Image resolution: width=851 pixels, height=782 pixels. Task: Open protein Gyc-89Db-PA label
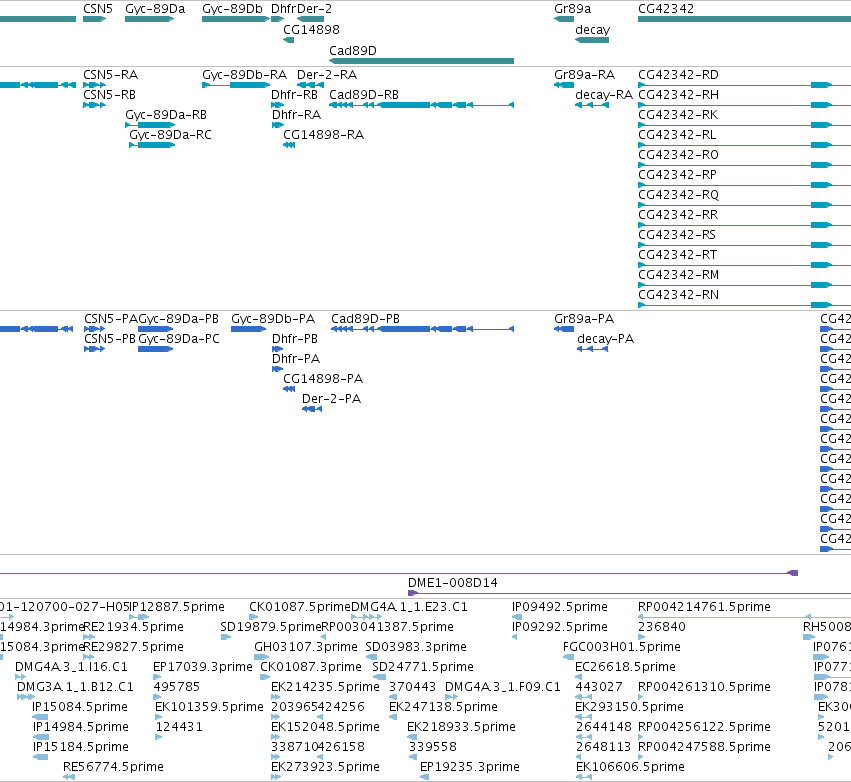click(273, 319)
